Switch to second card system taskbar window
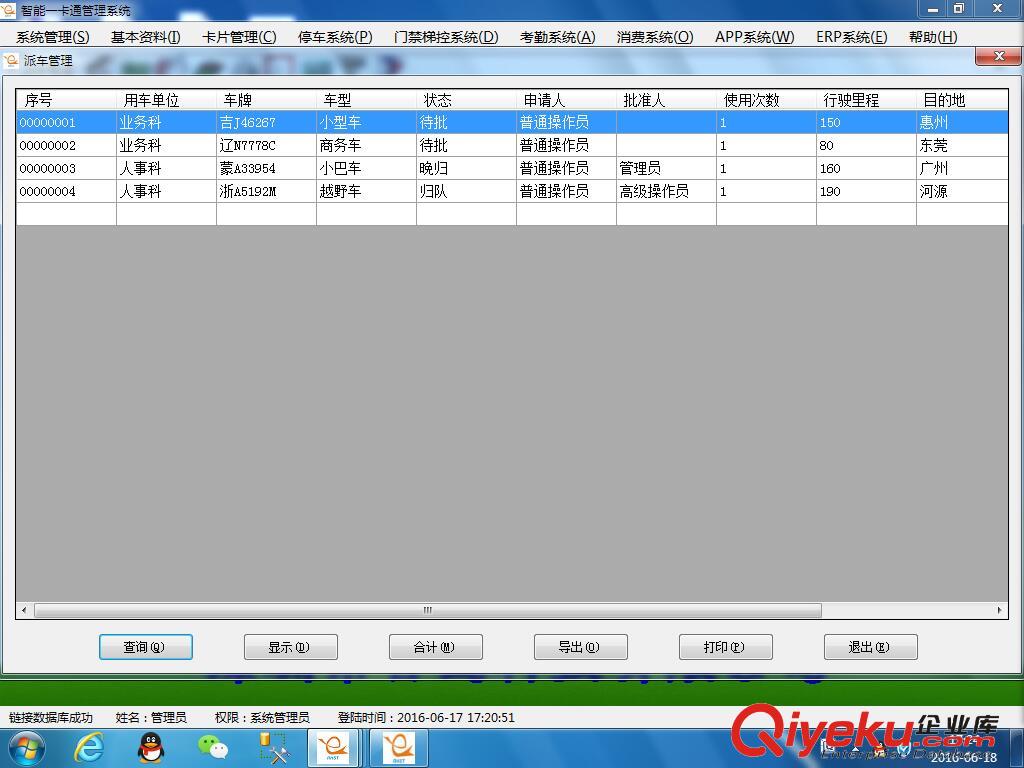1024x768 pixels. click(399, 748)
